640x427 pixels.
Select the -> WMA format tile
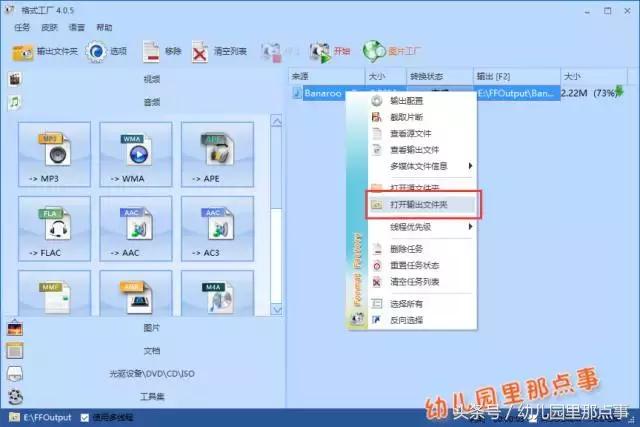[136, 154]
